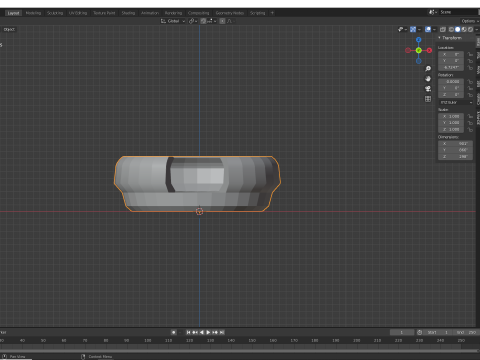Open the overlays options arrow

point(434,29)
